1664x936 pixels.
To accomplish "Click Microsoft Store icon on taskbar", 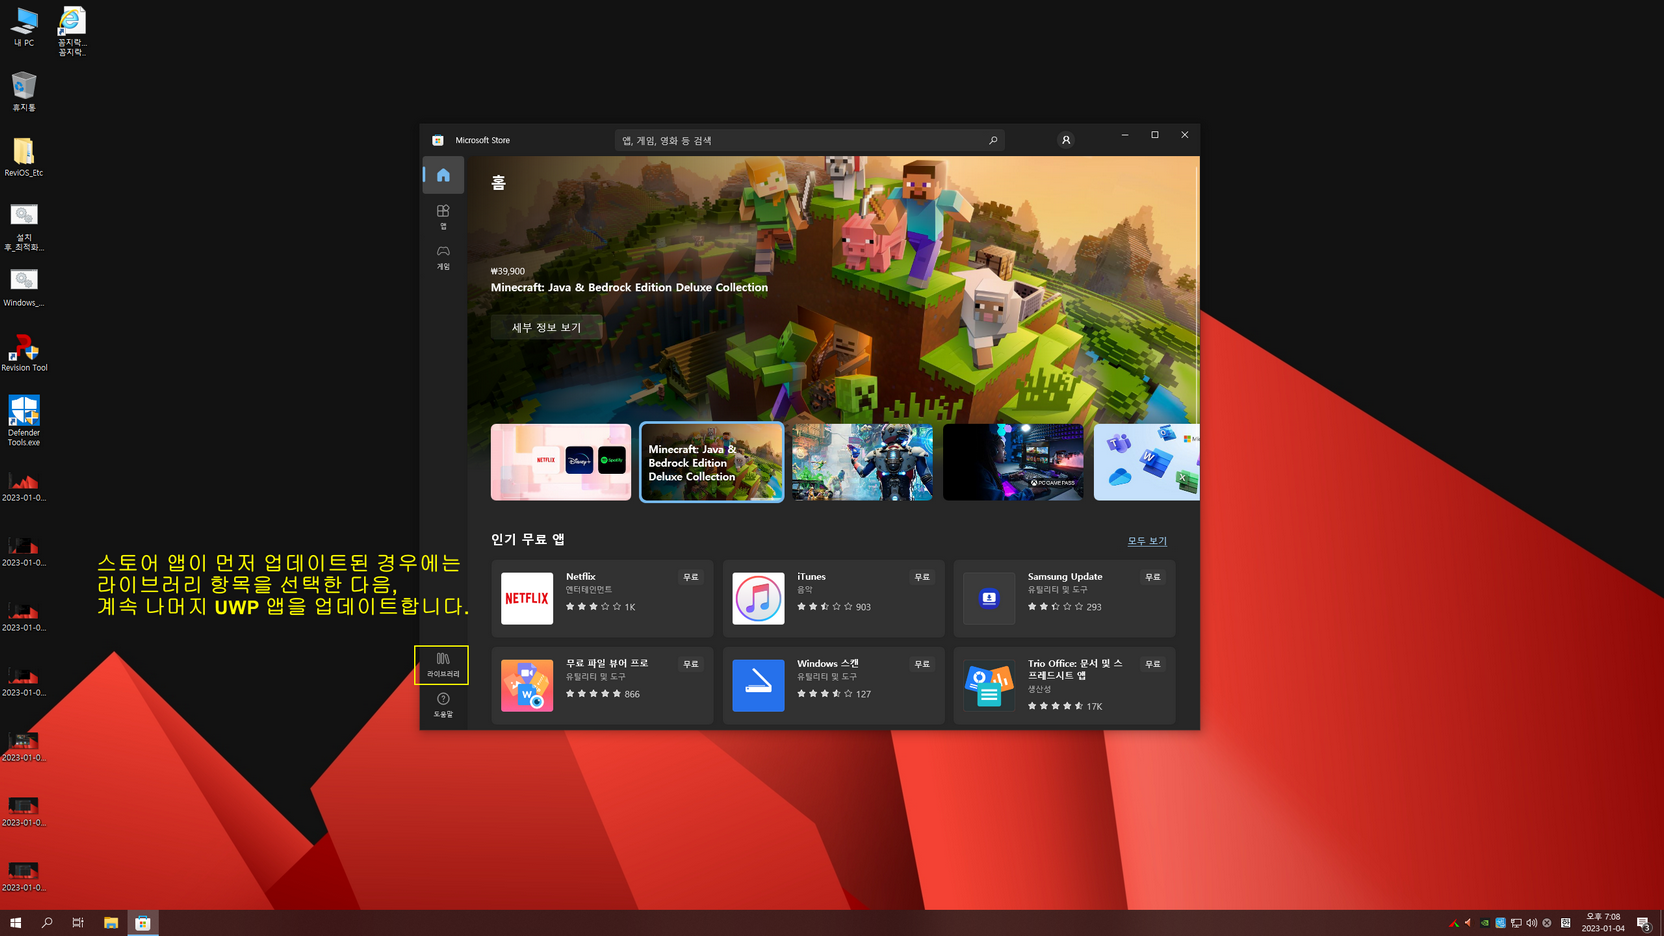I will 143,923.
